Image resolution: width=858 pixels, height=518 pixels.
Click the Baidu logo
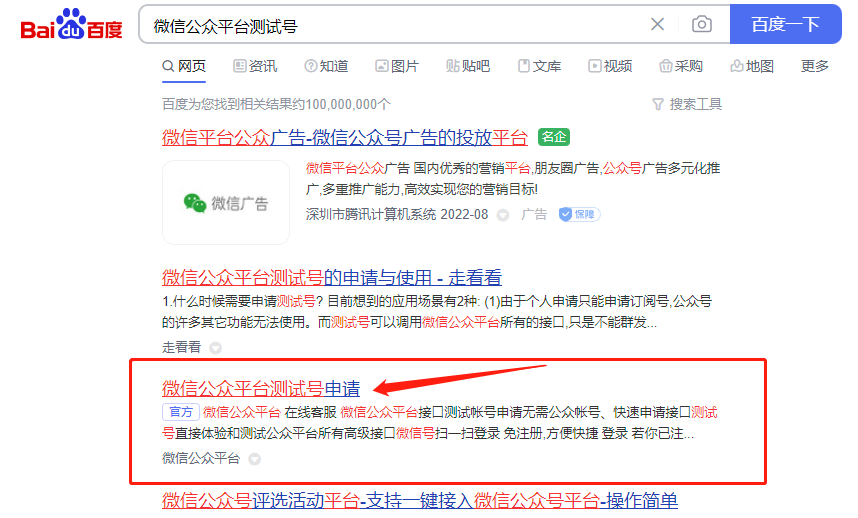[x=71, y=25]
